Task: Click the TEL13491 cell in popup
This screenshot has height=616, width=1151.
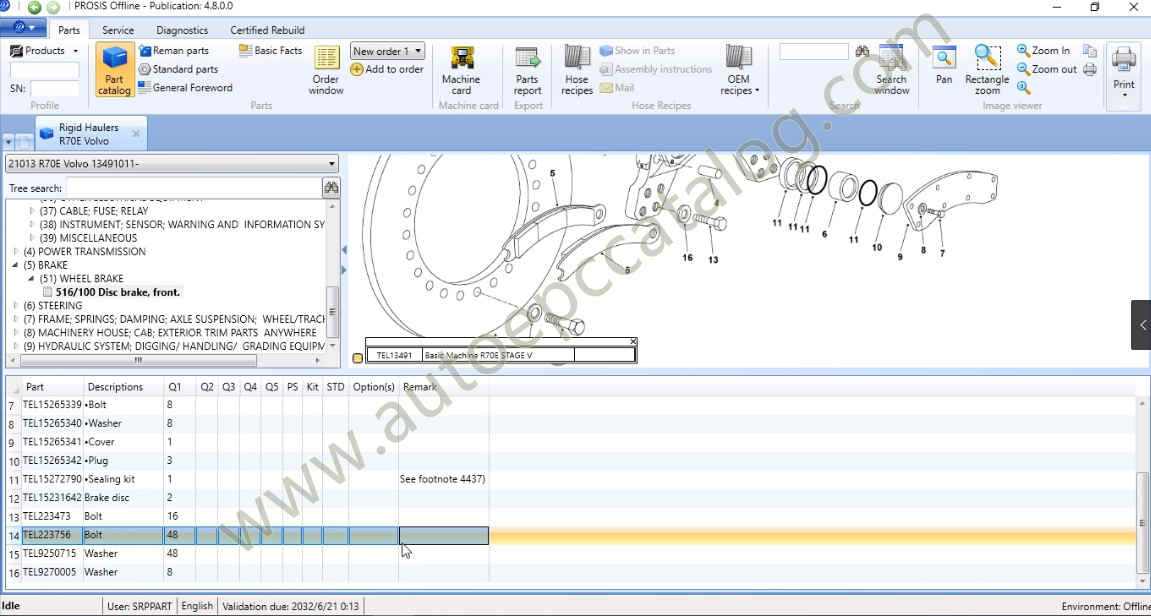Action: coord(394,355)
